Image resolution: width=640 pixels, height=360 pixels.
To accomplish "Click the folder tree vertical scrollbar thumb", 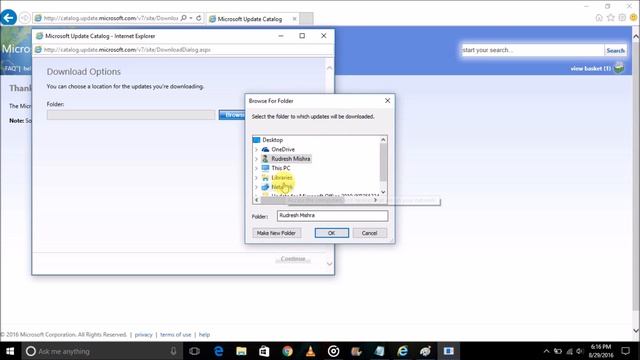I will click(x=383, y=162).
